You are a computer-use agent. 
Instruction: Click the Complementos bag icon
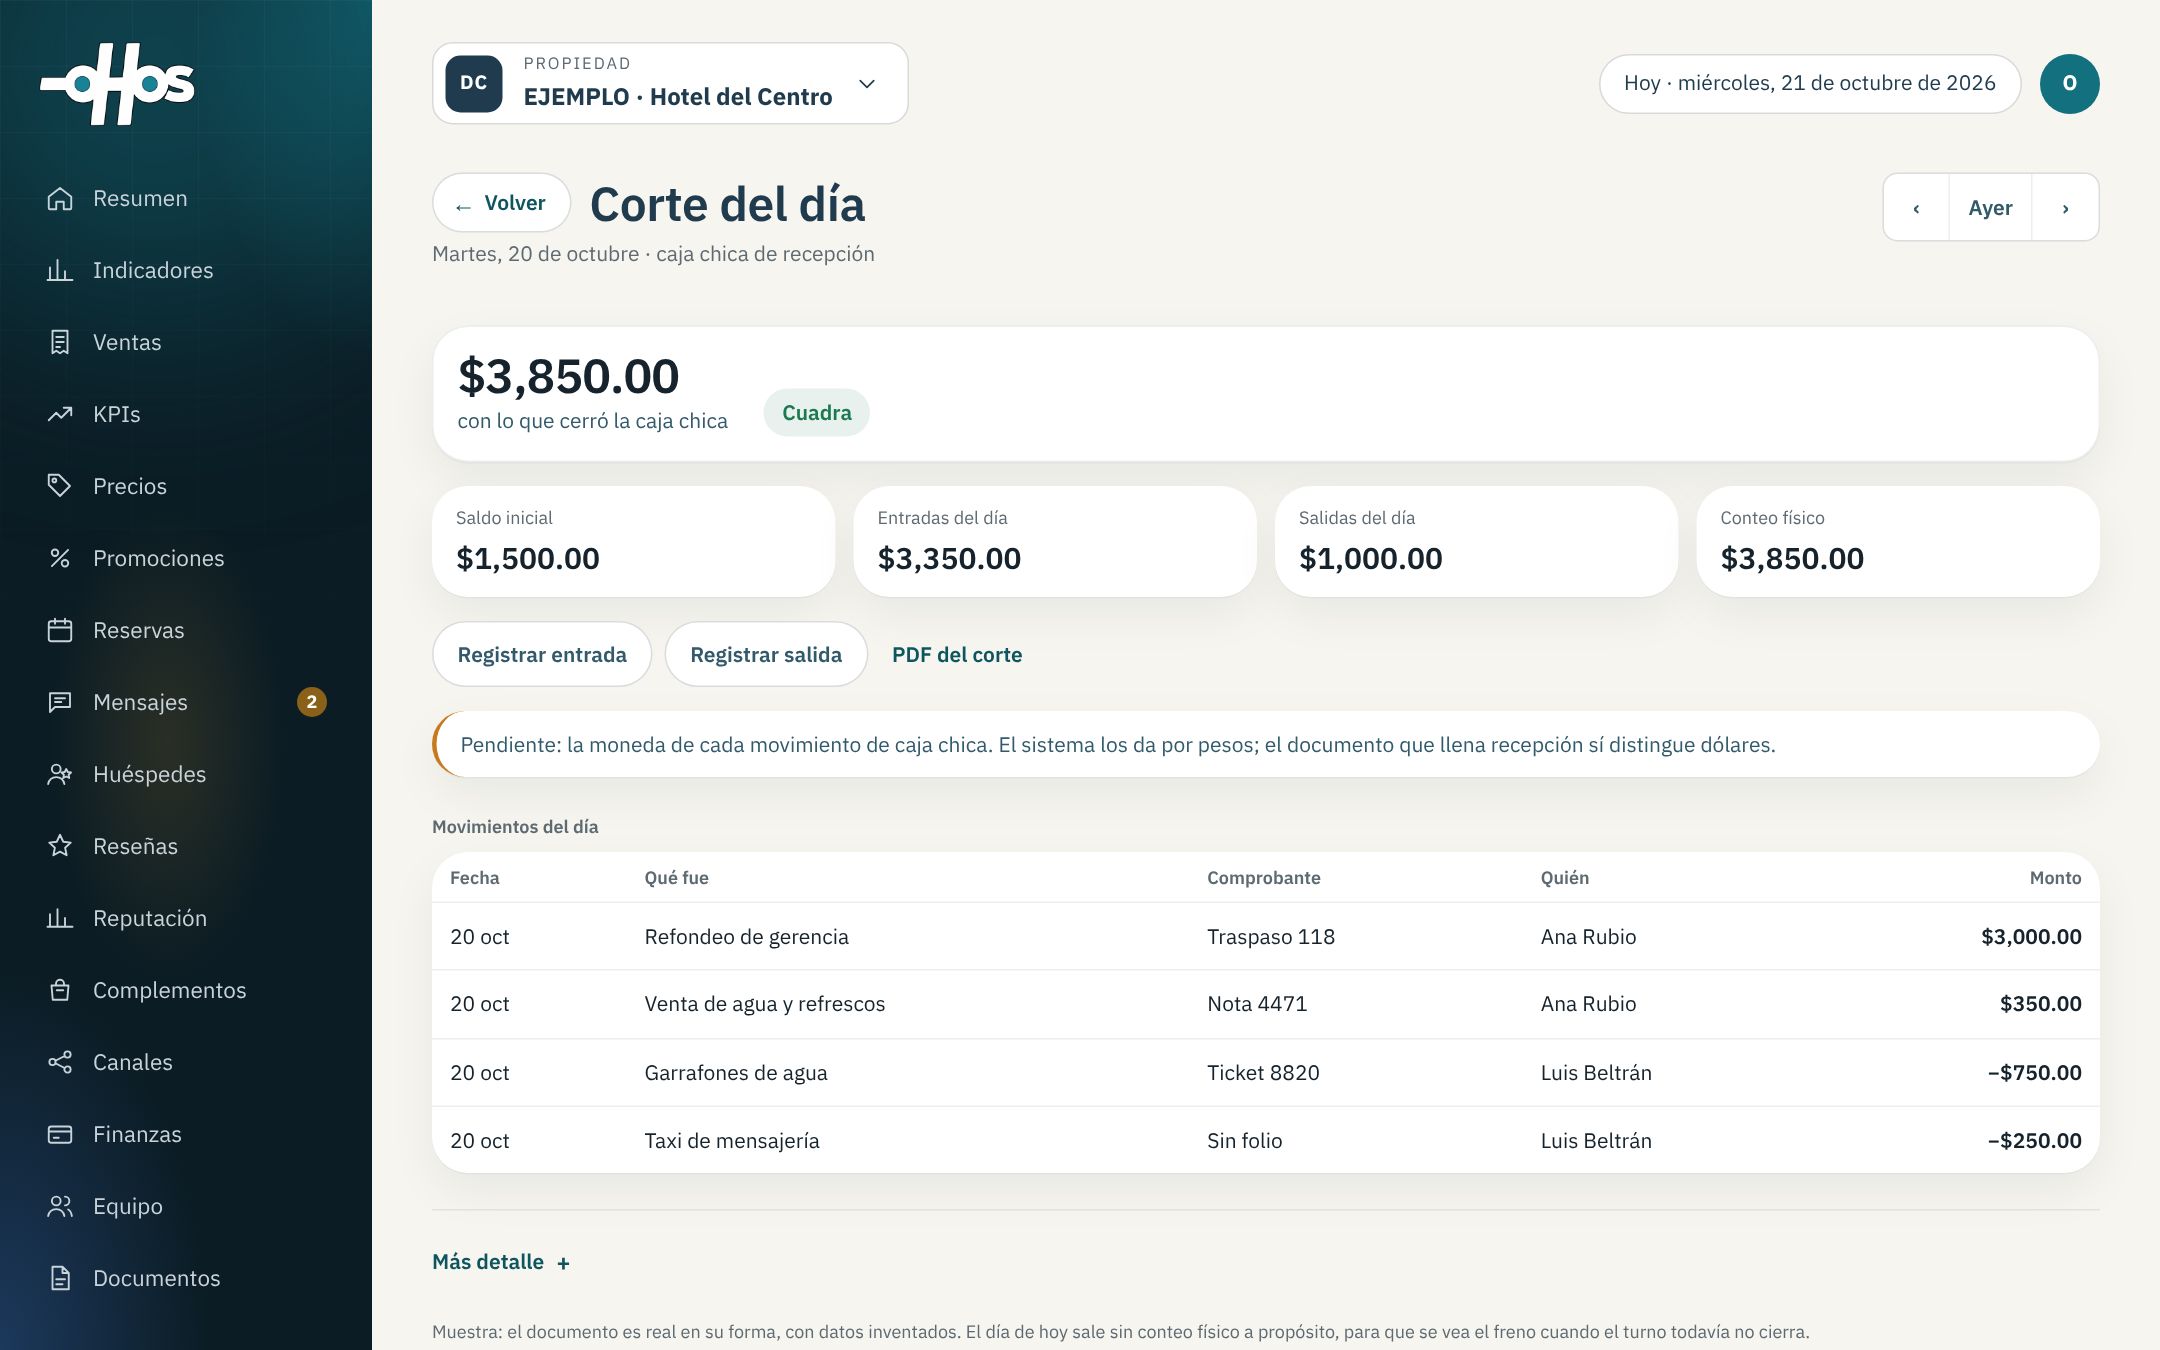(60, 990)
